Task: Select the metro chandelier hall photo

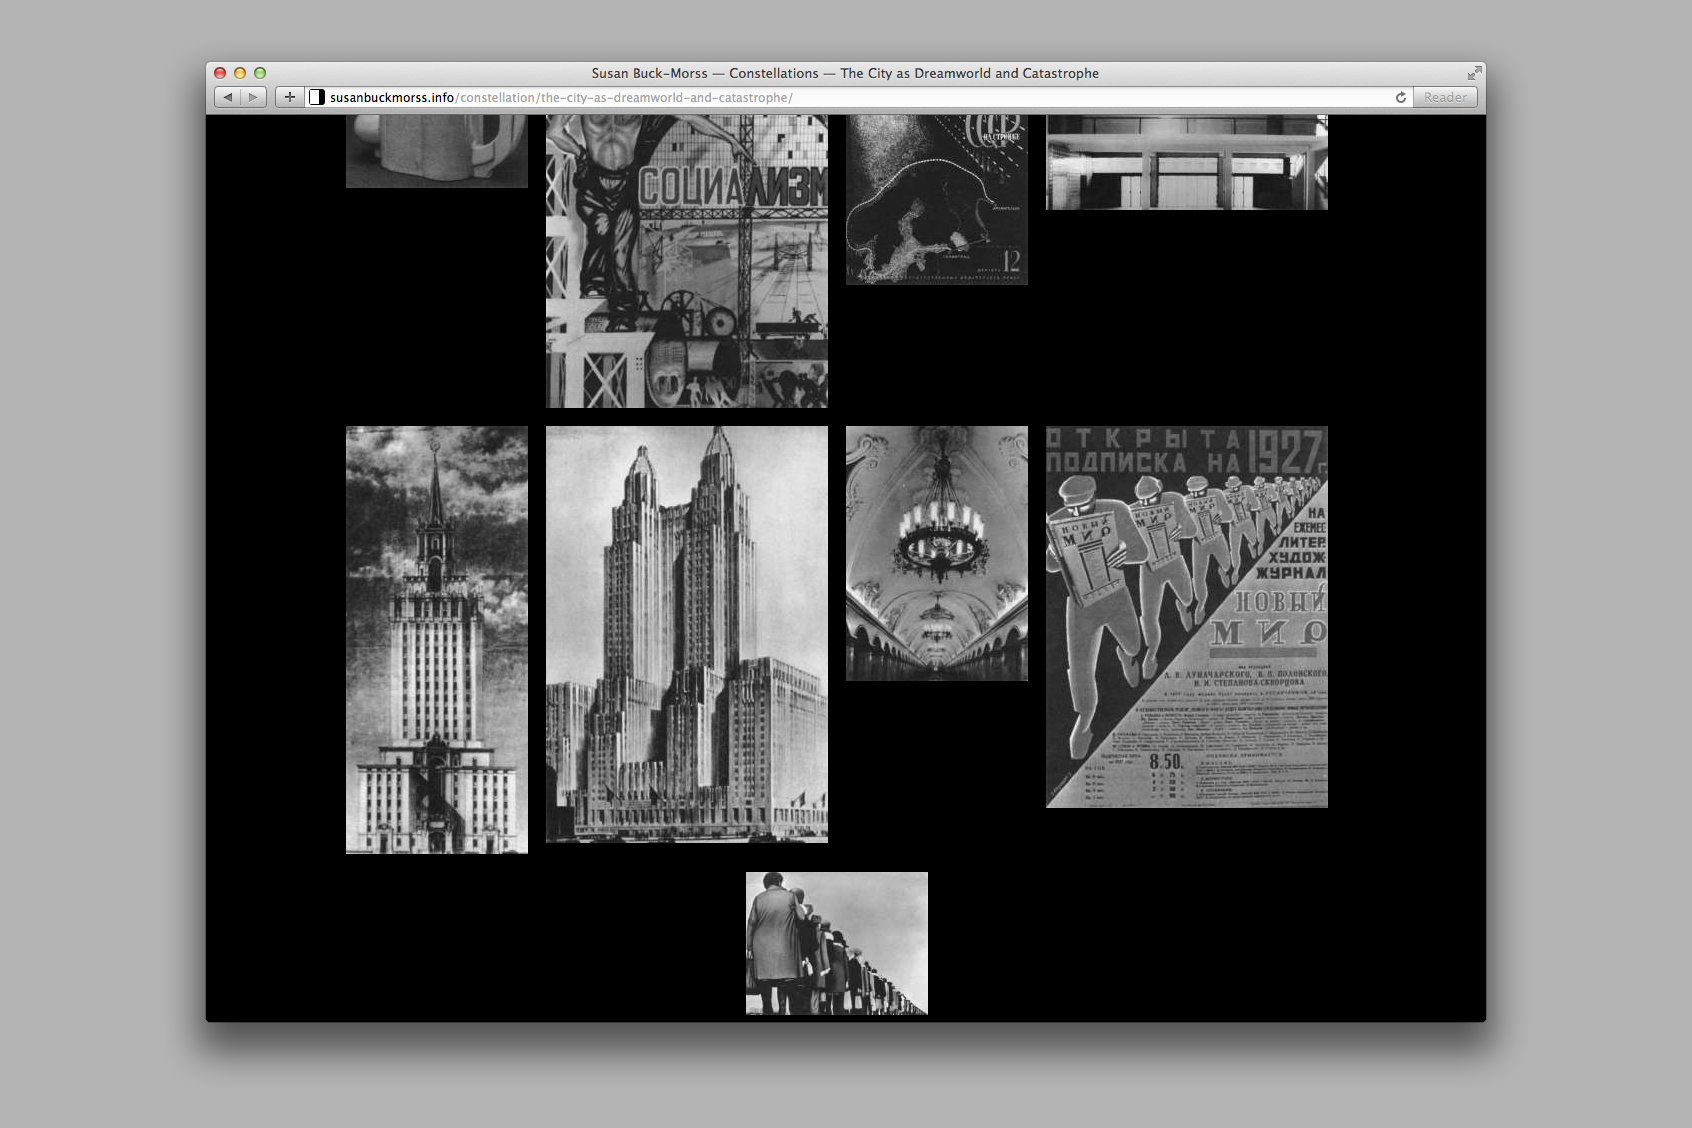Action: [936, 553]
